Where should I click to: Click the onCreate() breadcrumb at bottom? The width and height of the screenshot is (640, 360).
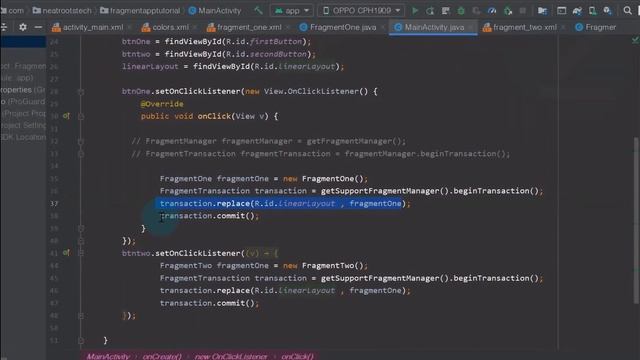[x=162, y=356]
